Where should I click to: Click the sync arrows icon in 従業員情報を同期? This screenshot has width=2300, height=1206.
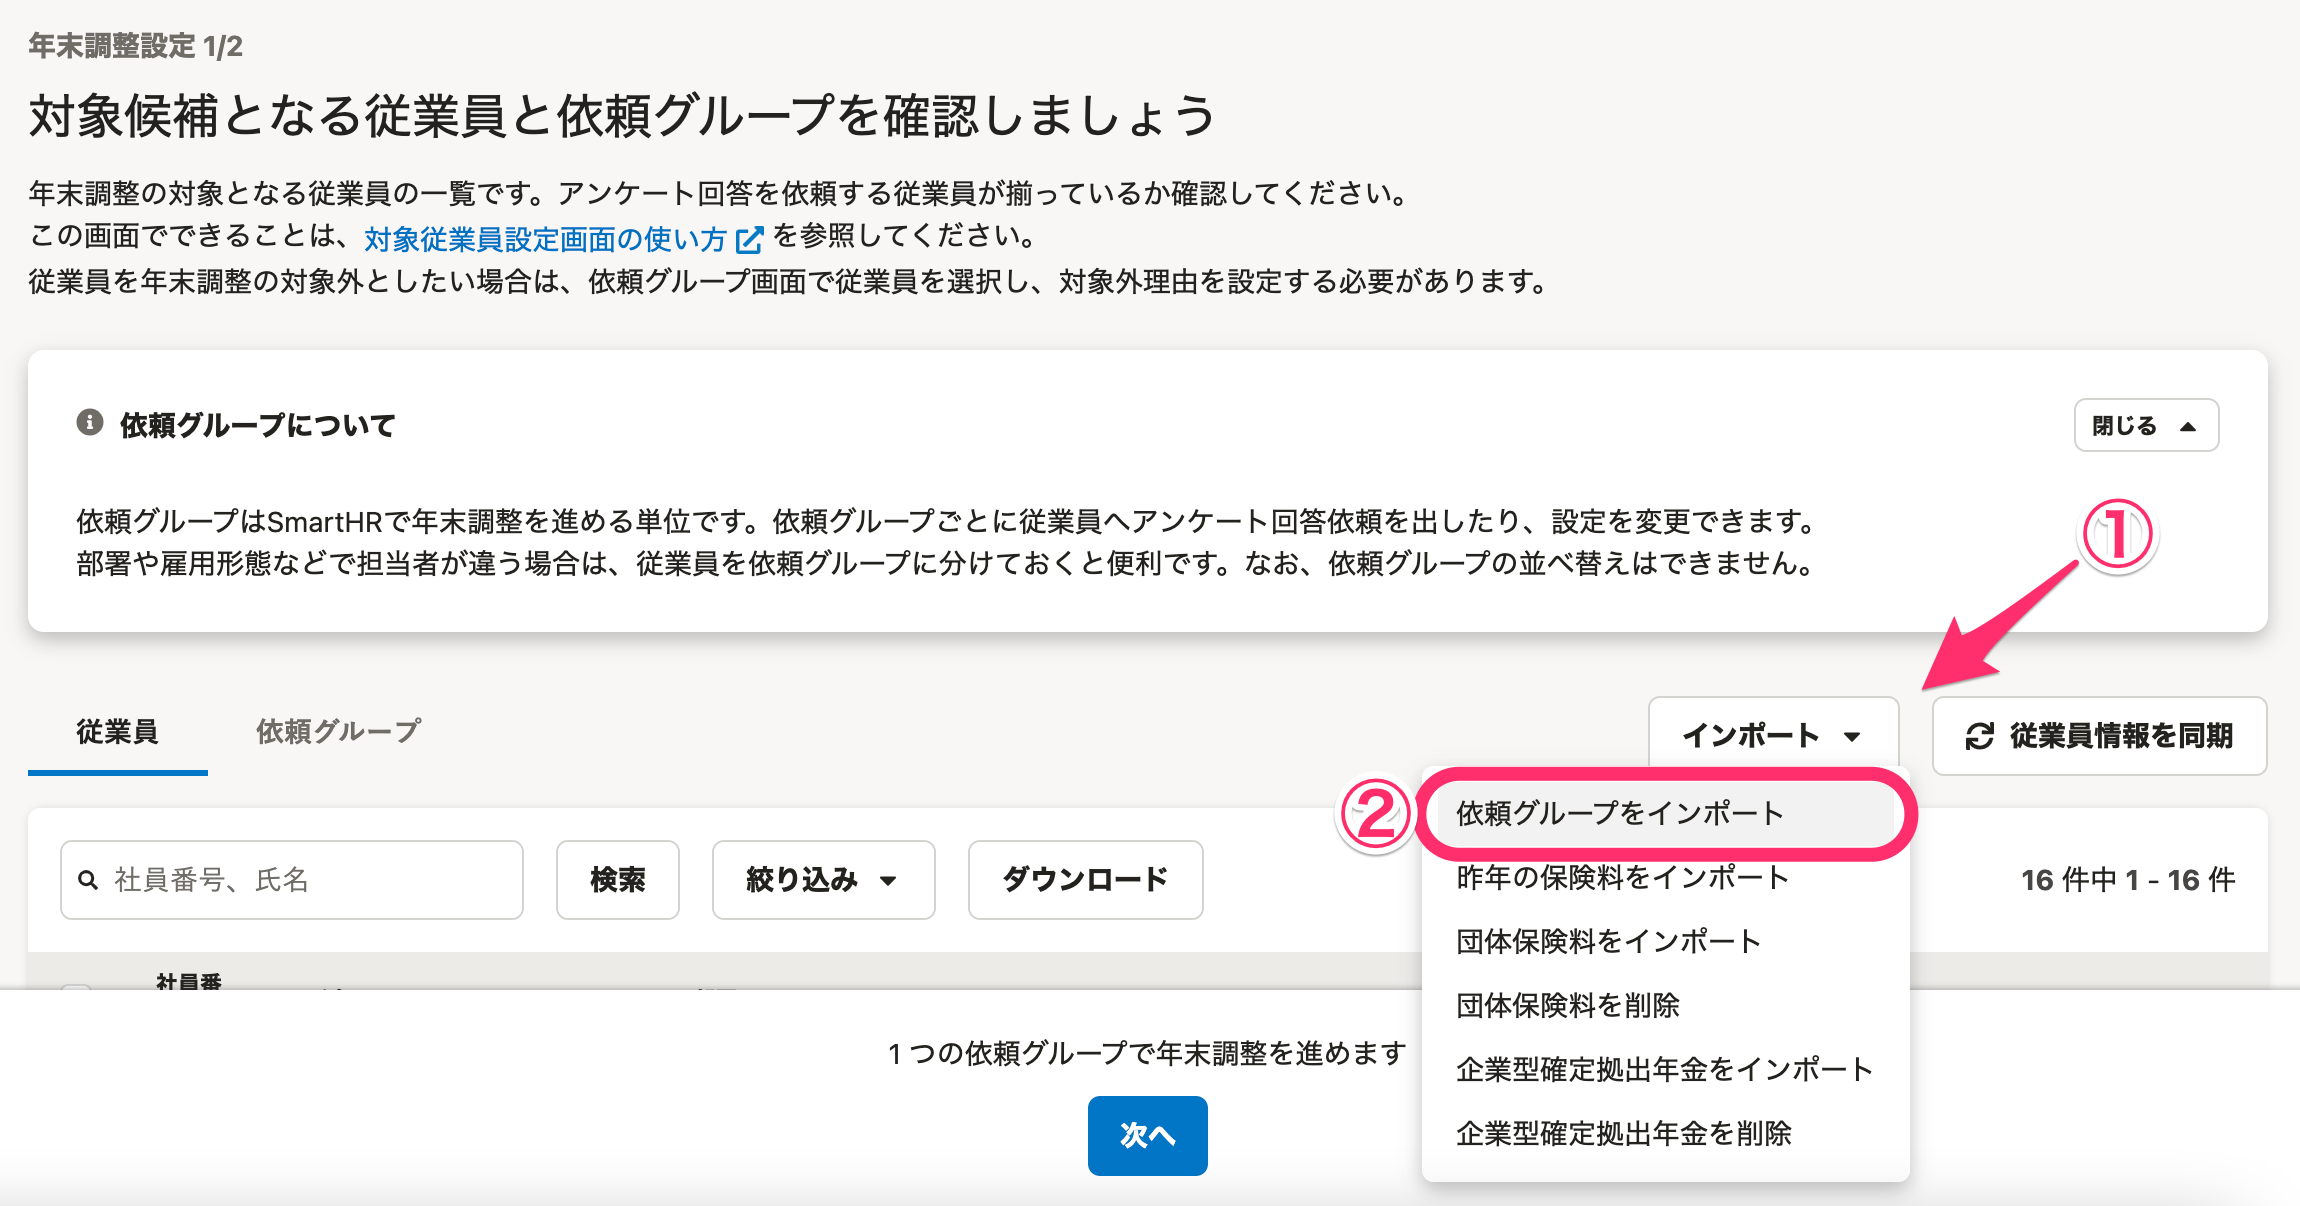pos(1979,736)
